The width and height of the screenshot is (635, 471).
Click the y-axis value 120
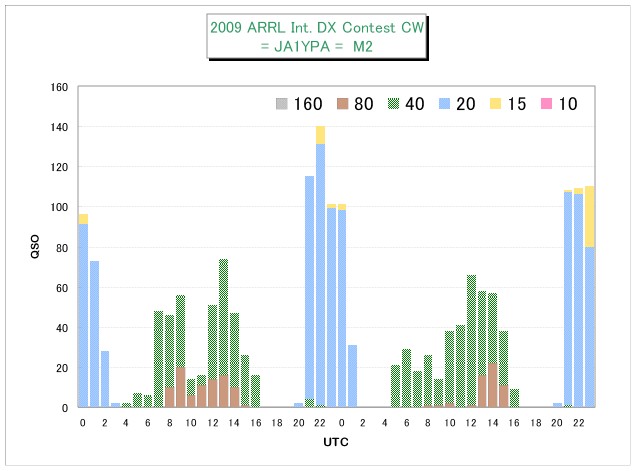click(x=59, y=167)
